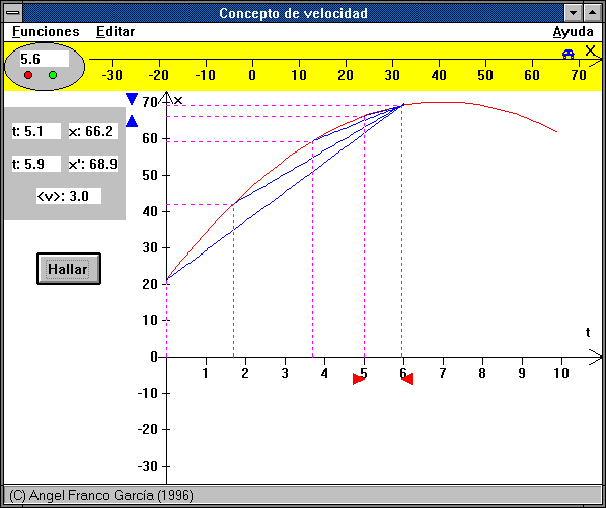Select the t: 5.1 field
Image resolution: width=606 pixels, height=508 pixels.
click(36, 131)
